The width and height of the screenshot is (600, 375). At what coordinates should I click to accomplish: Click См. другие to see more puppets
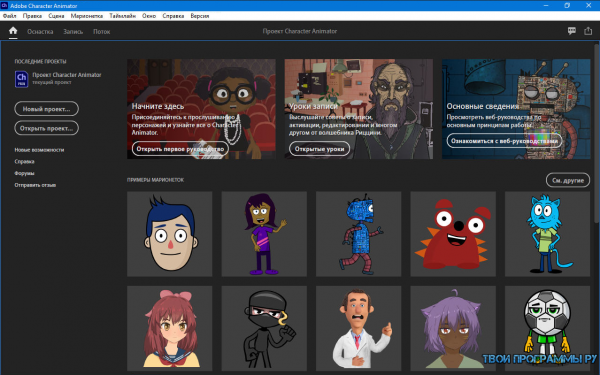point(568,180)
